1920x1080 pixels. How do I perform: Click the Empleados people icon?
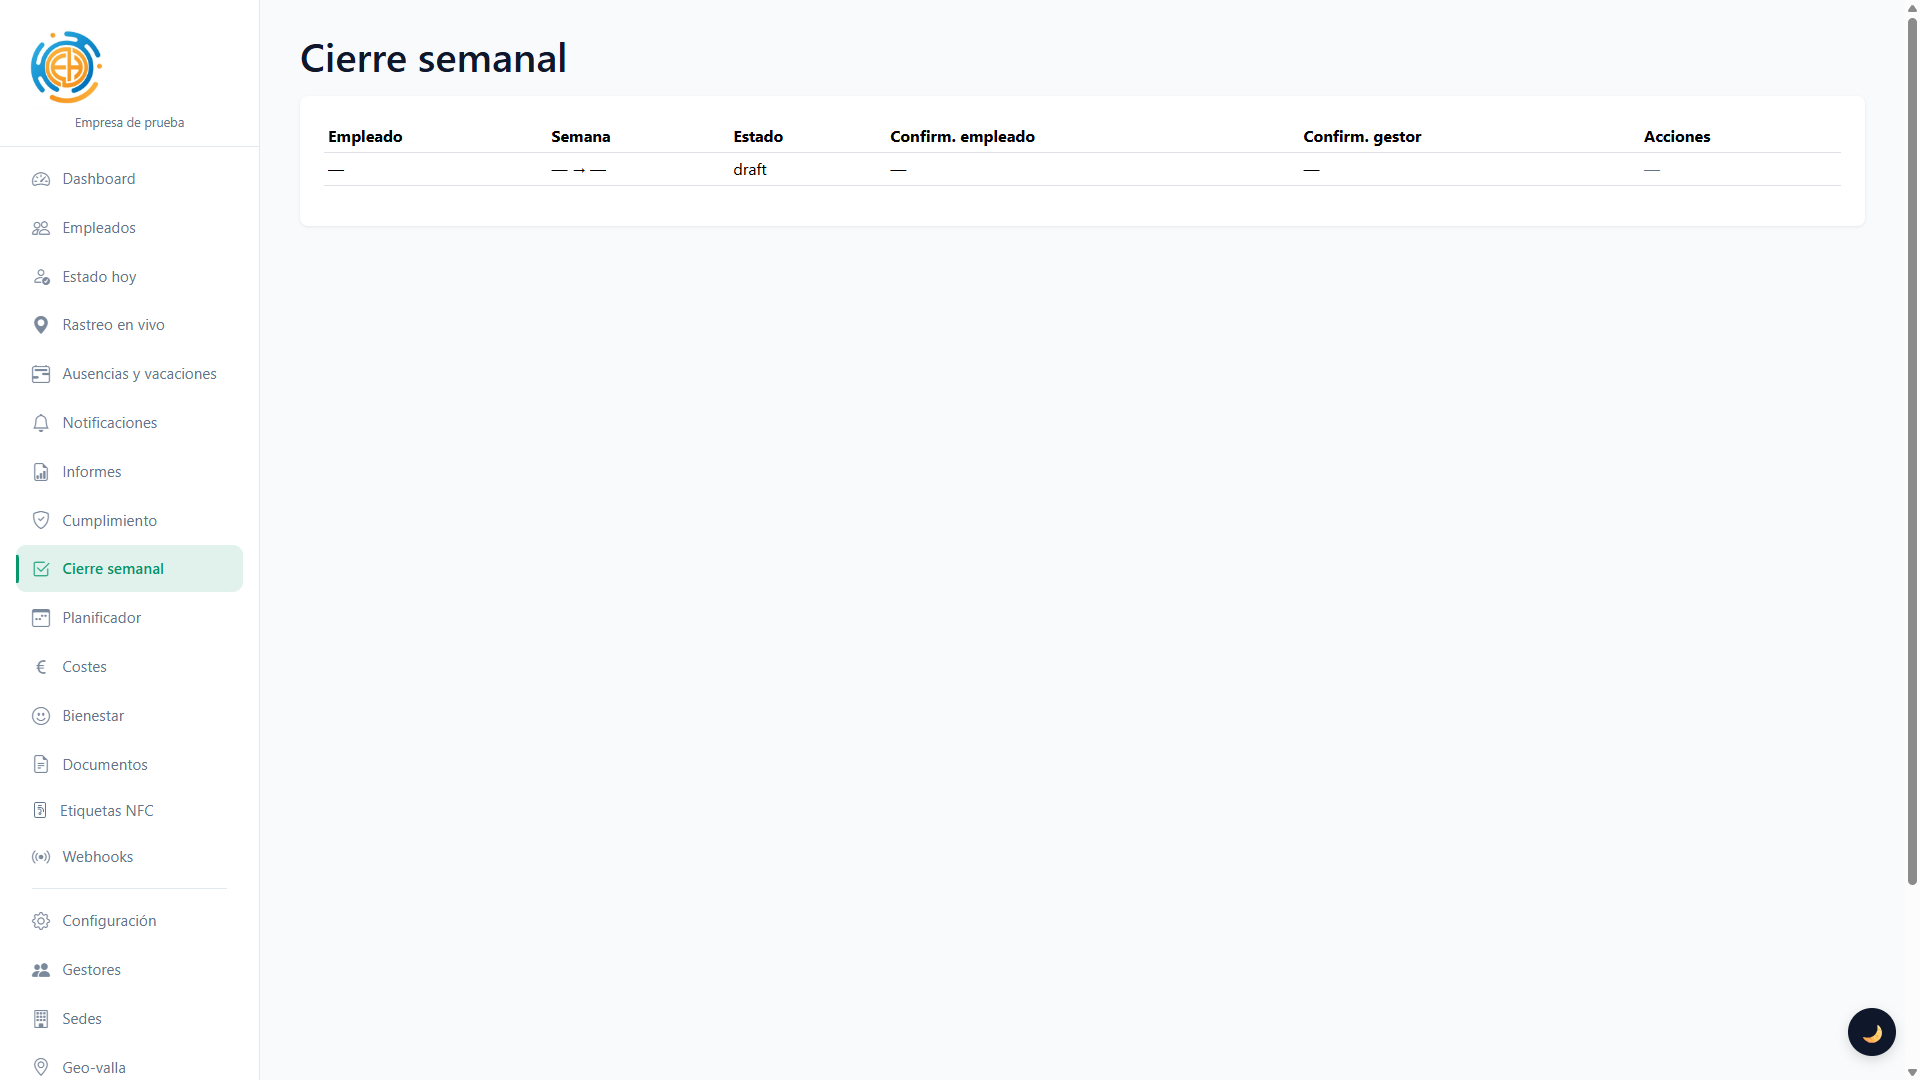coord(41,228)
